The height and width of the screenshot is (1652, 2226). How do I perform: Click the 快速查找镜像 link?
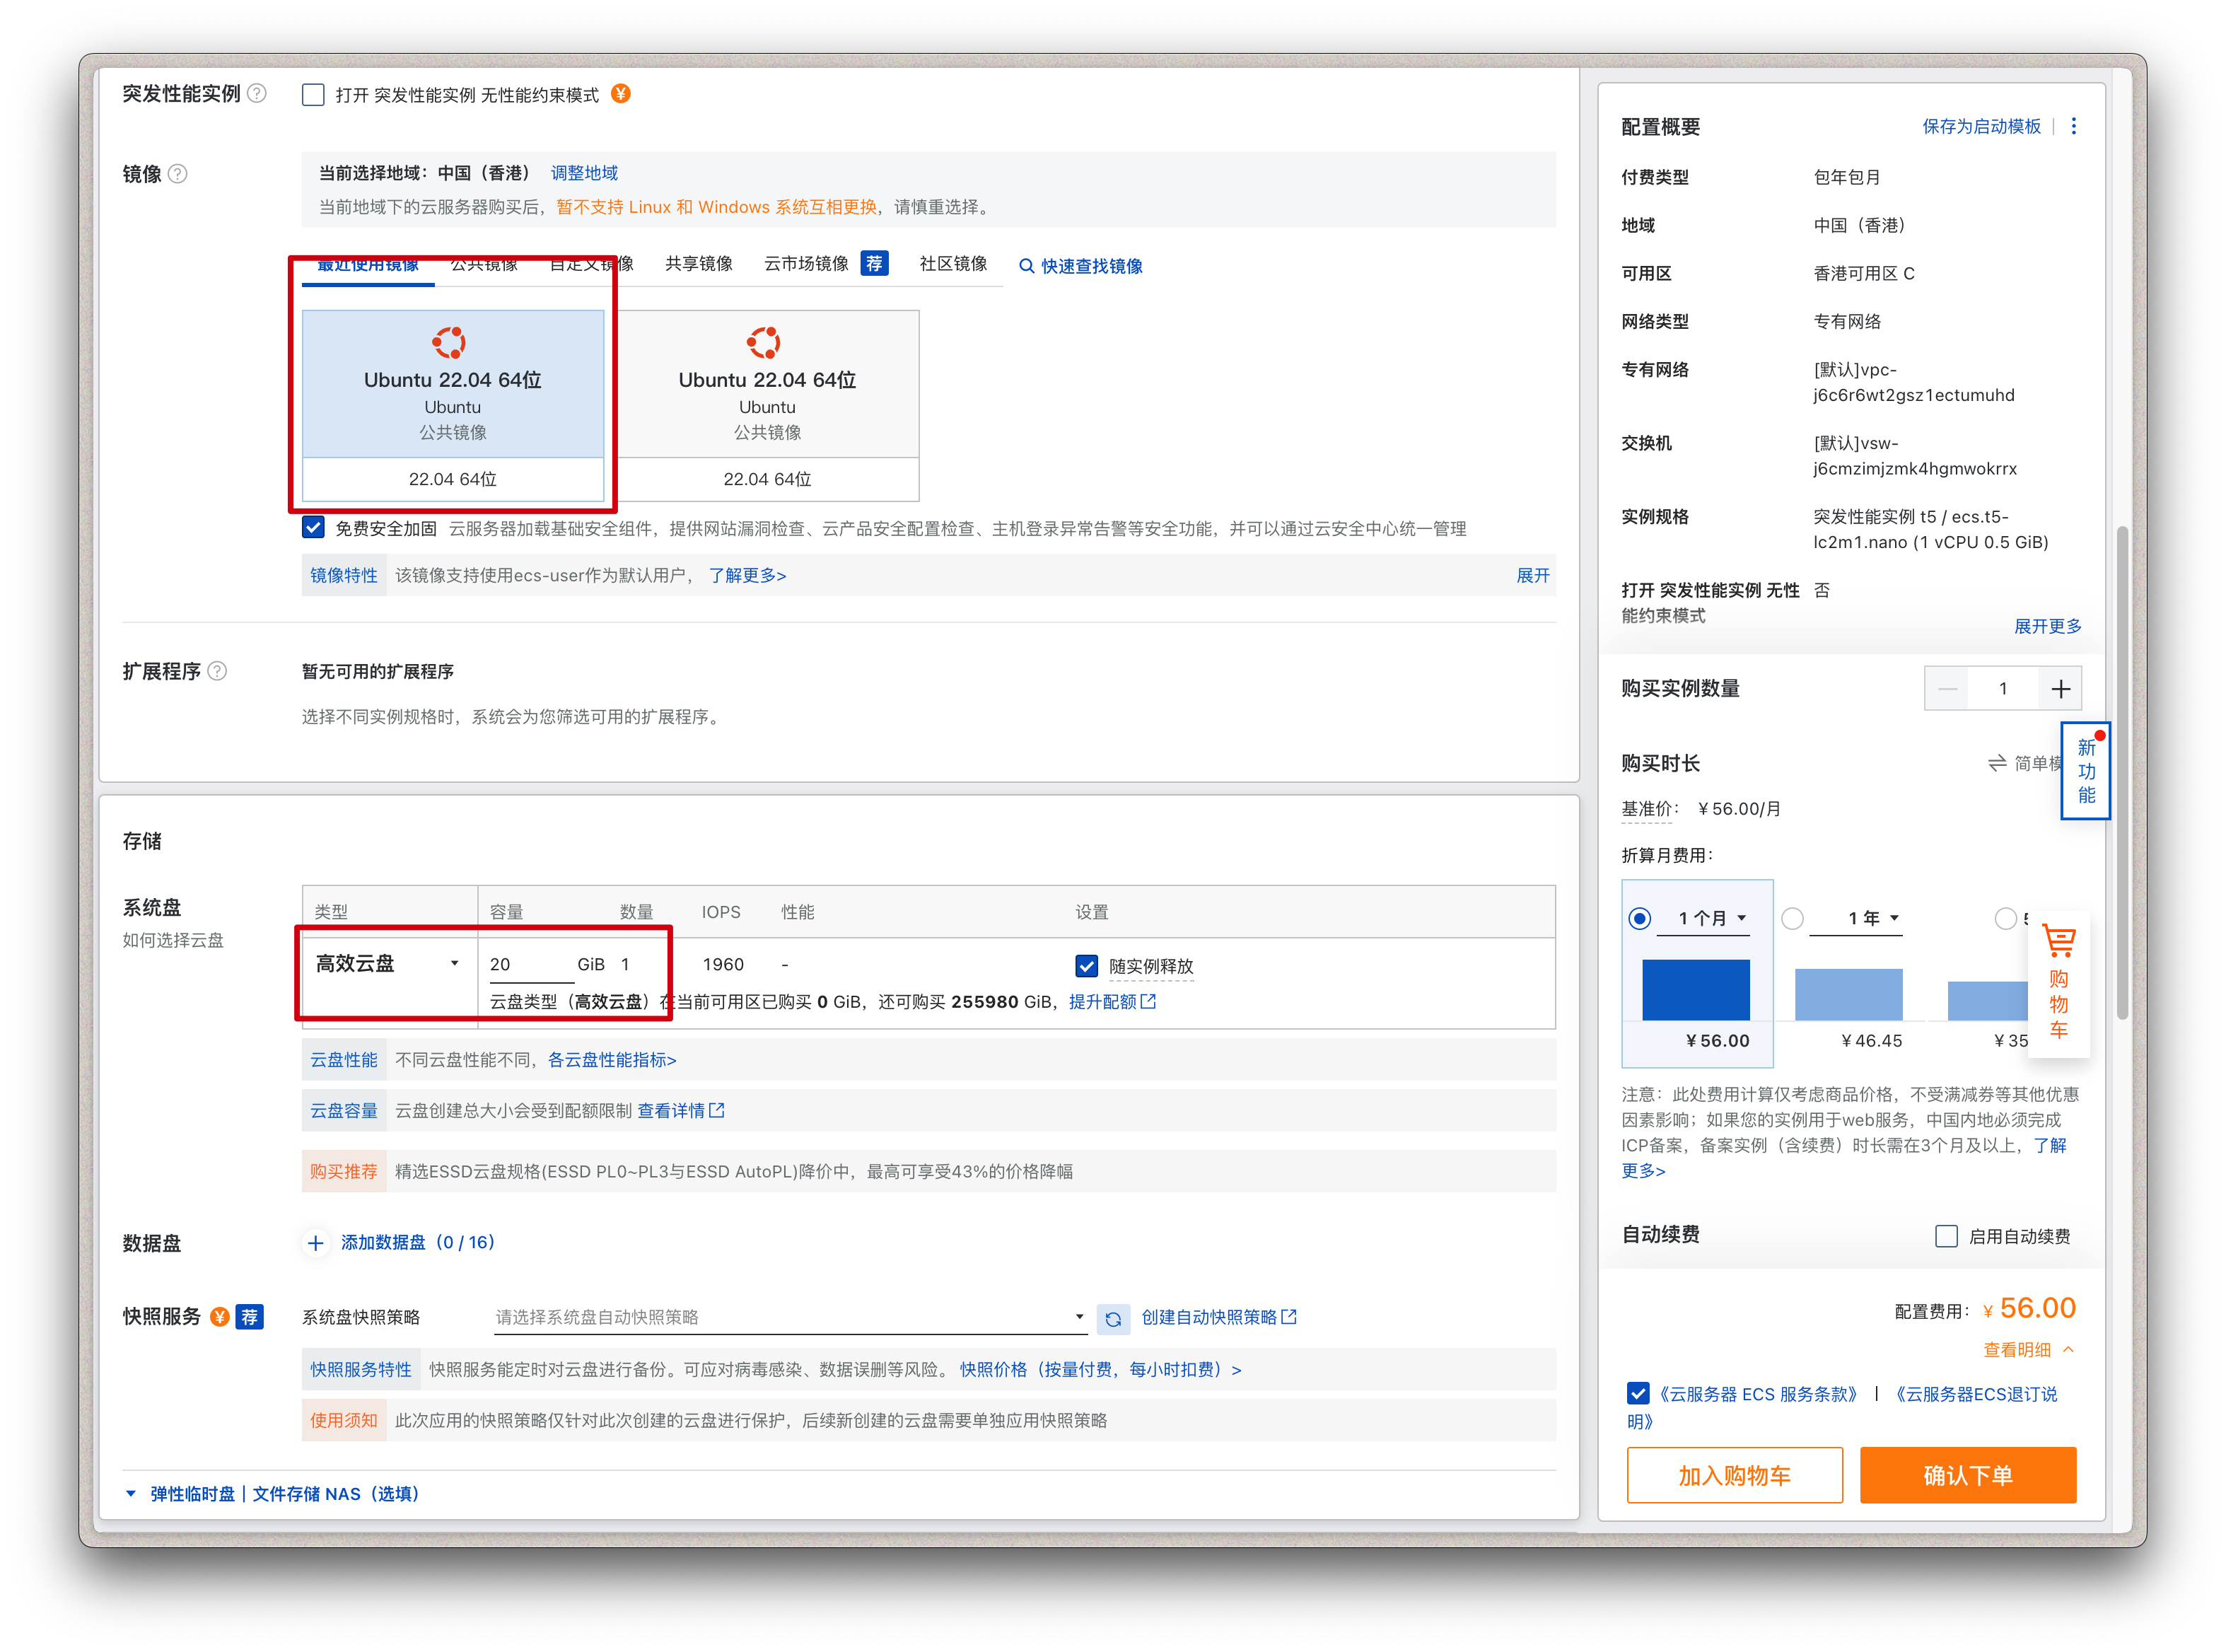[1091, 266]
